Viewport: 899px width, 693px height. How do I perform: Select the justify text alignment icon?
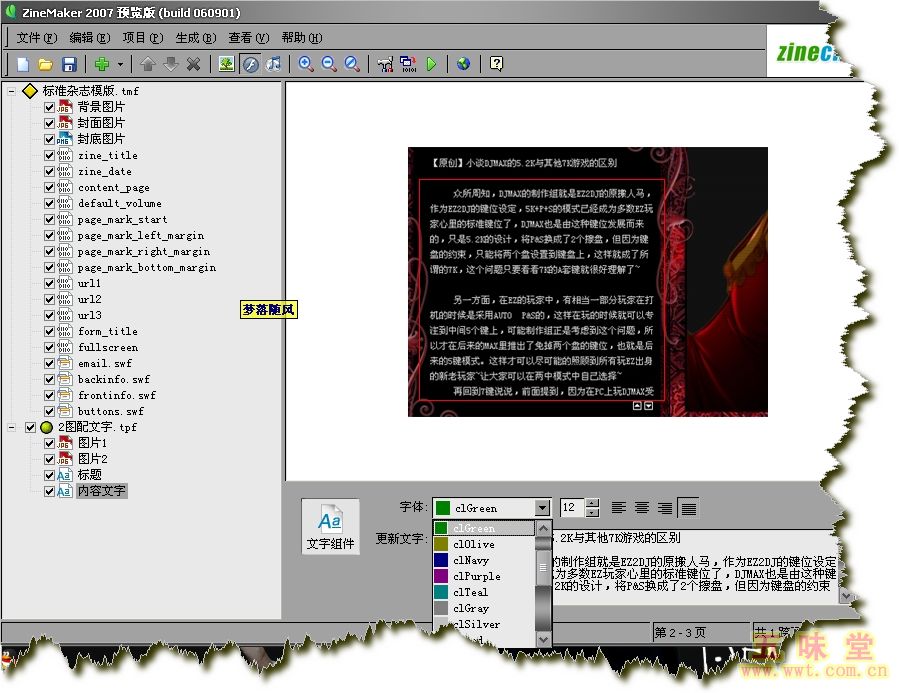(688, 508)
